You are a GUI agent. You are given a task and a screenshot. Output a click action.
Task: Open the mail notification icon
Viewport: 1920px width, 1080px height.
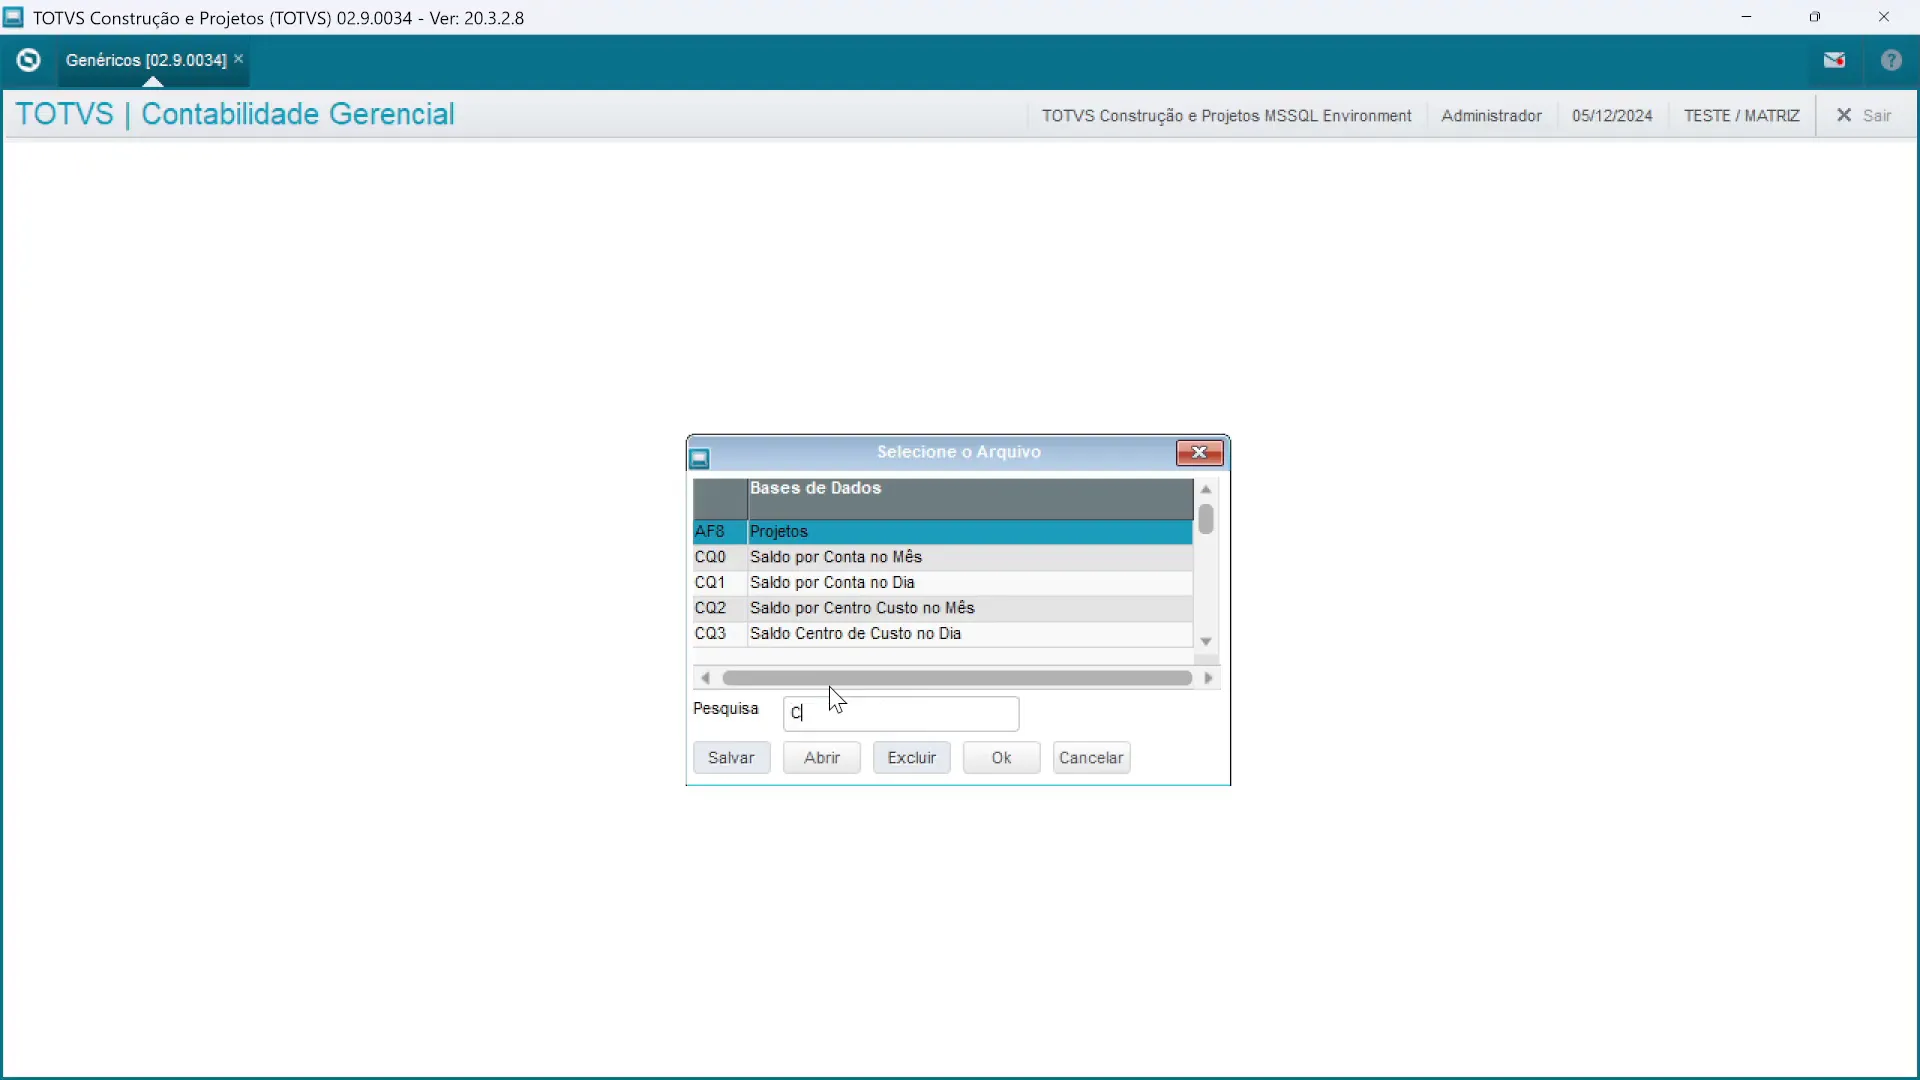click(x=1834, y=61)
